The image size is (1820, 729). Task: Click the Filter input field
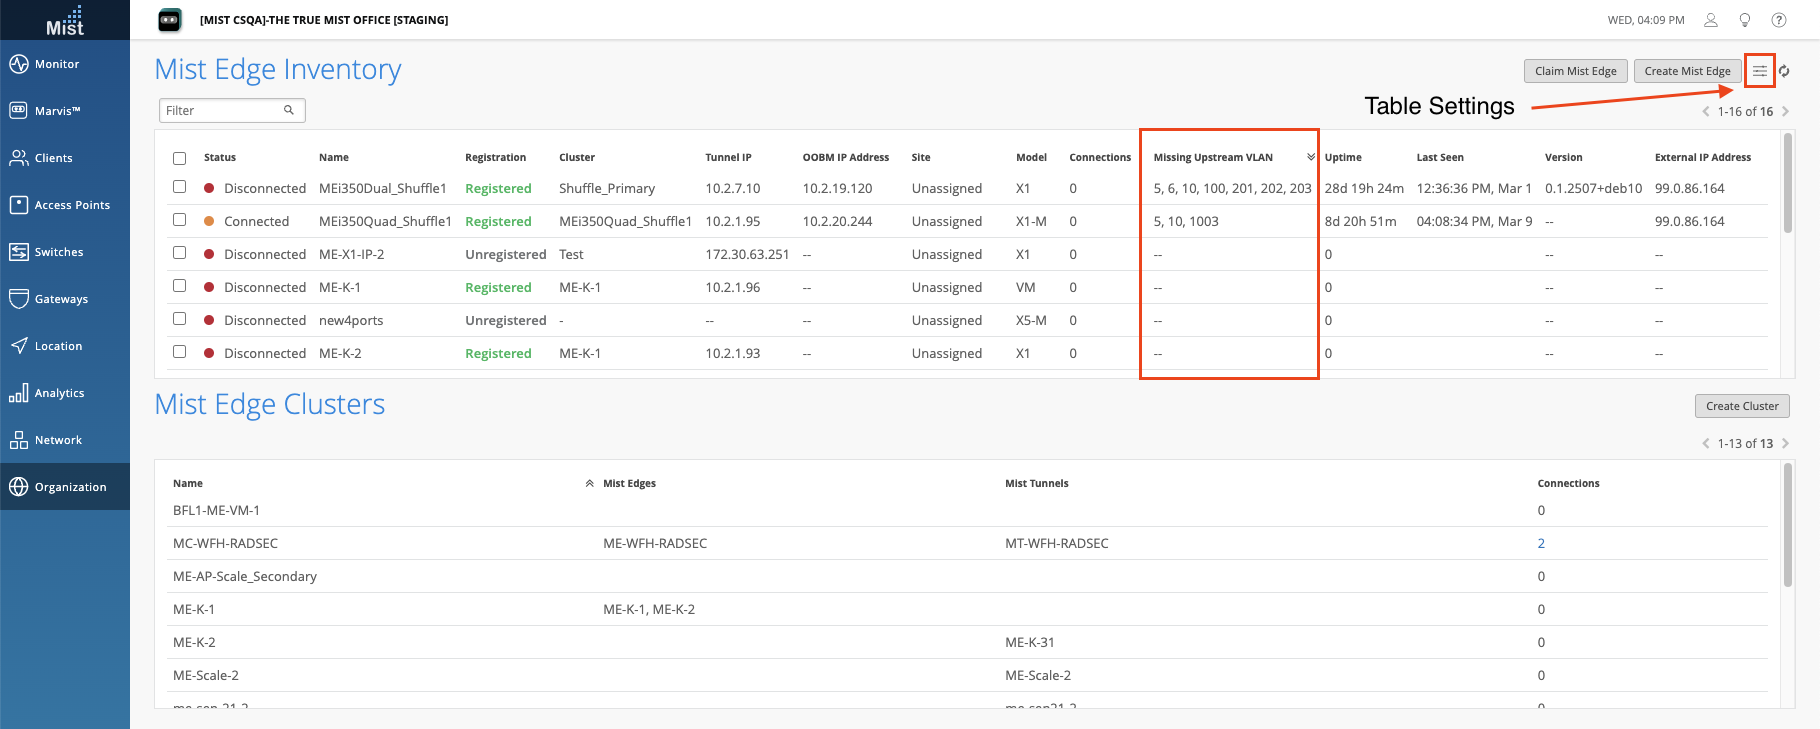[222, 110]
